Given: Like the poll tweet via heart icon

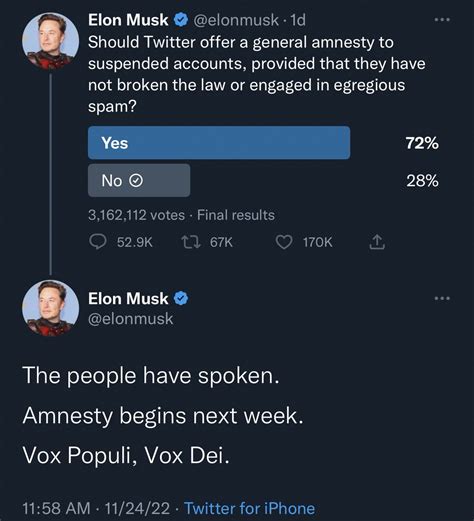Looking at the screenshot, I should coord(284,242).
